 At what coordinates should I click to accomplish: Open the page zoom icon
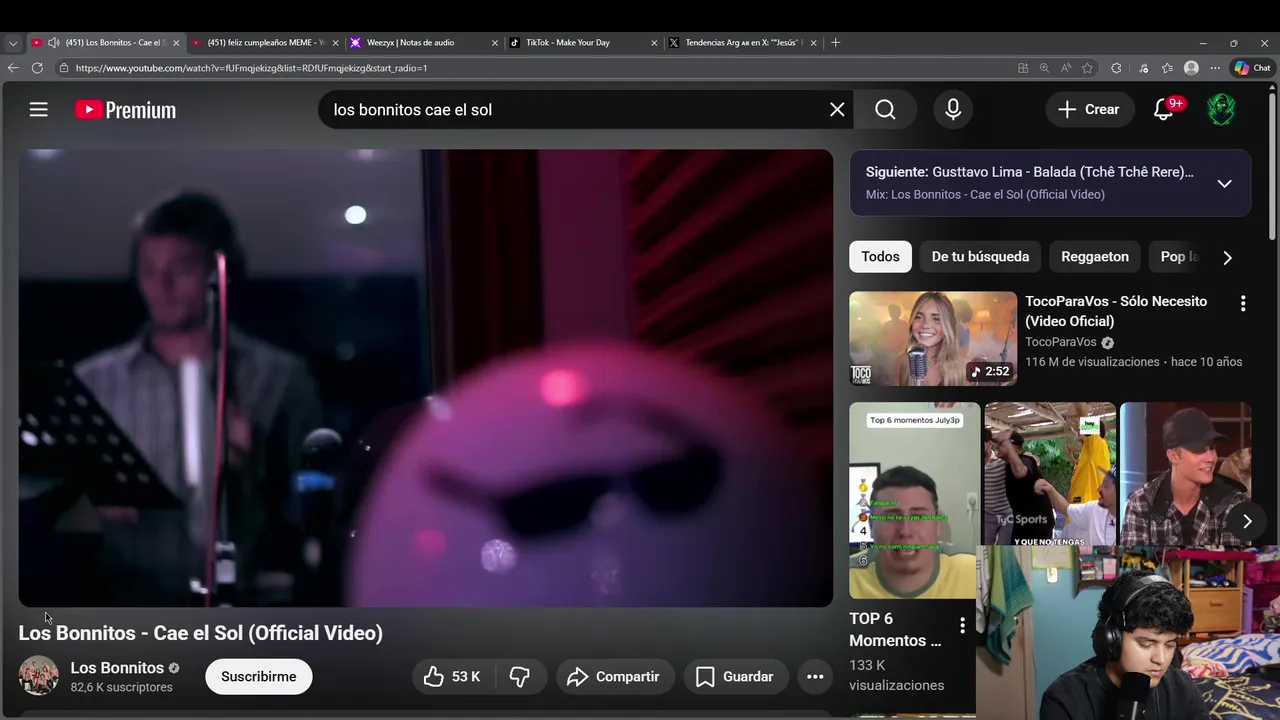click(x=1044, y=68)
